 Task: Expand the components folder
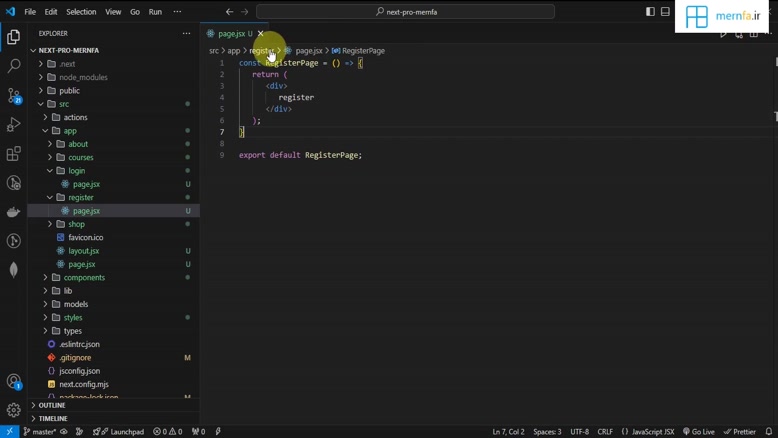tap(84, 277)
